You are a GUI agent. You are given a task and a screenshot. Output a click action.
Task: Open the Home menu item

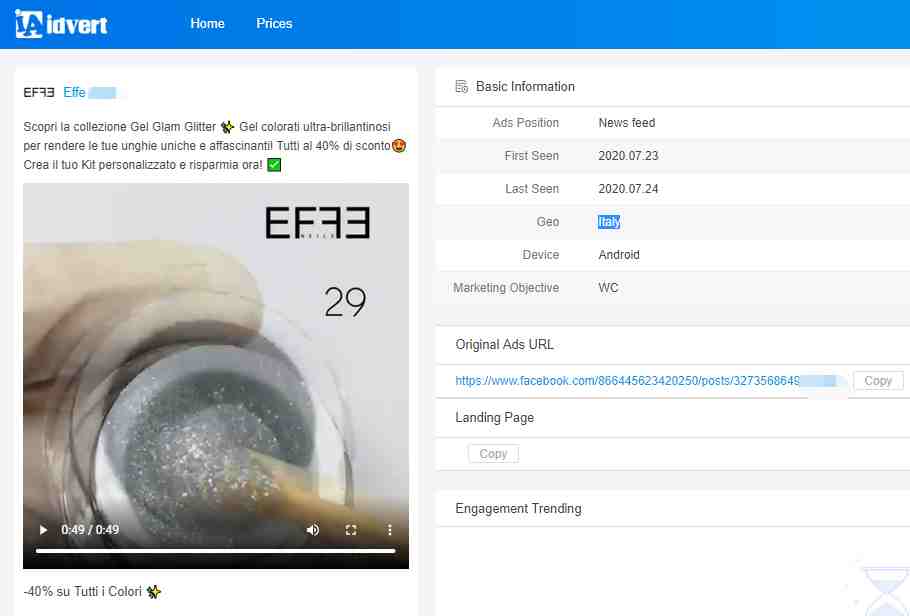[207, 24]
